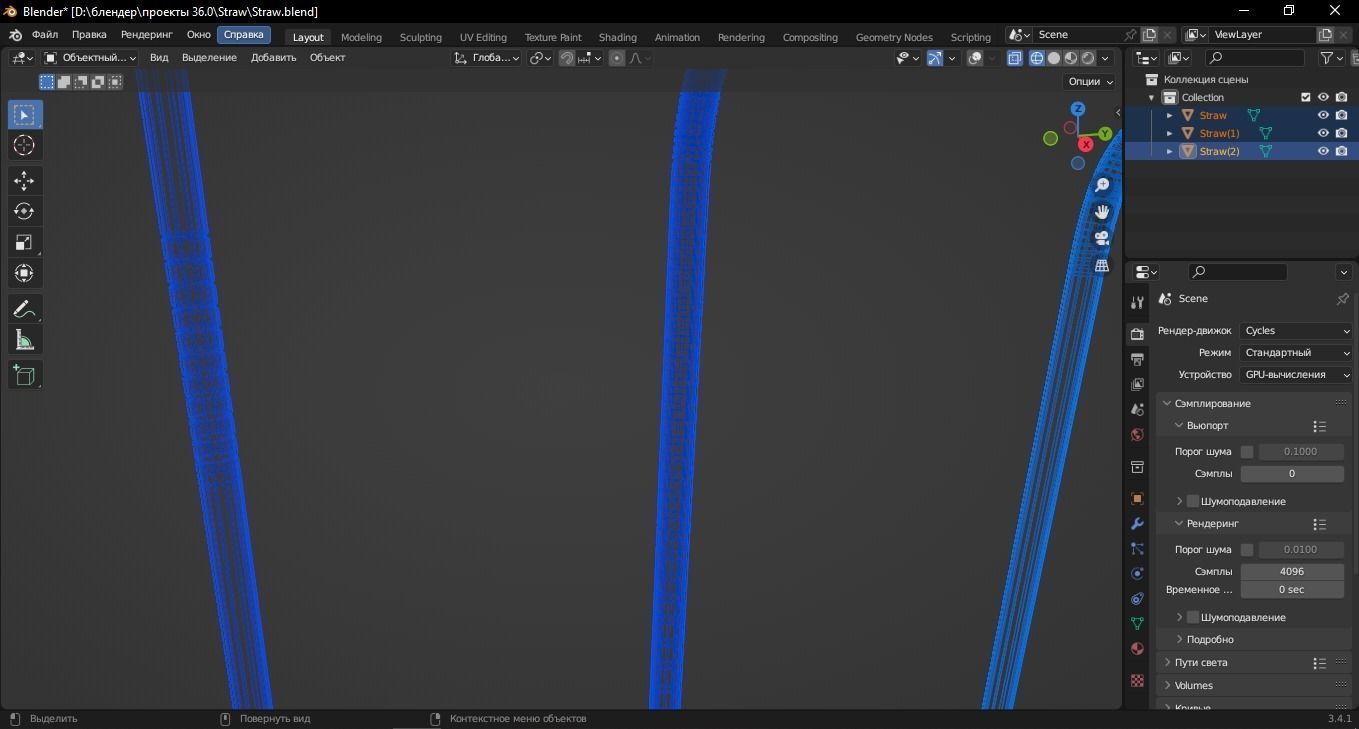Open Particles properties tab
The image size is (1359, 729).
[x=1137, y=548]
